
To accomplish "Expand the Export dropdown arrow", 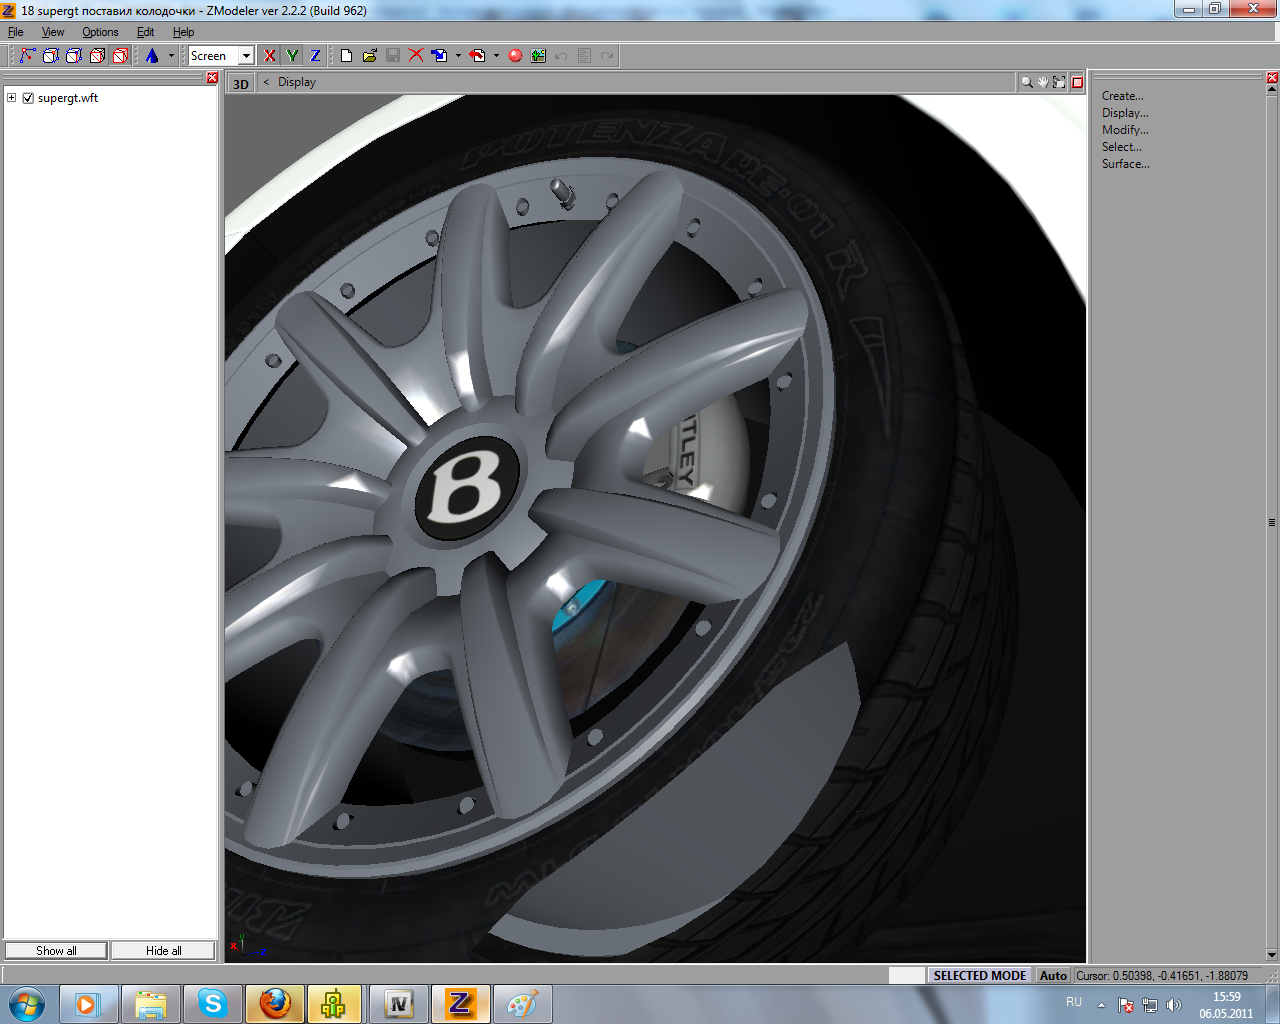I will [496, 56].
